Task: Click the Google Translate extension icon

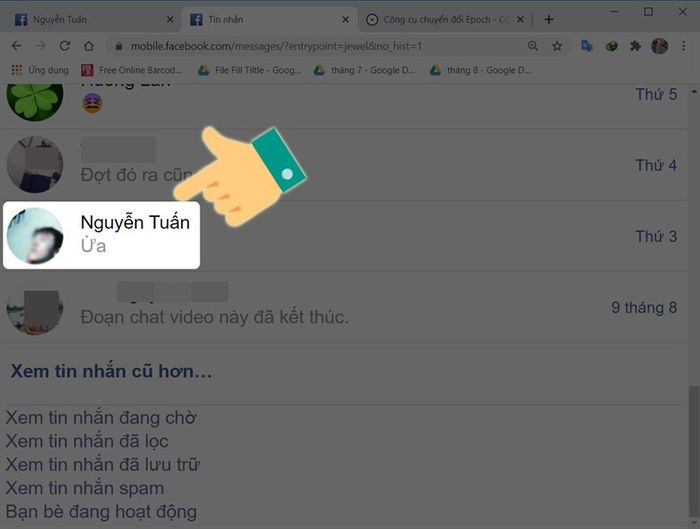Action: 587,46
